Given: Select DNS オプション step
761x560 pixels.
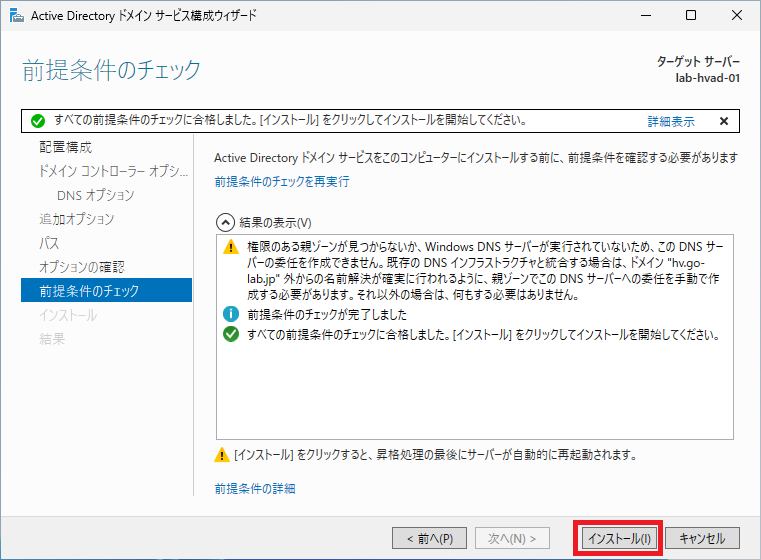Looking at the screenshot, I should (96, 195).
